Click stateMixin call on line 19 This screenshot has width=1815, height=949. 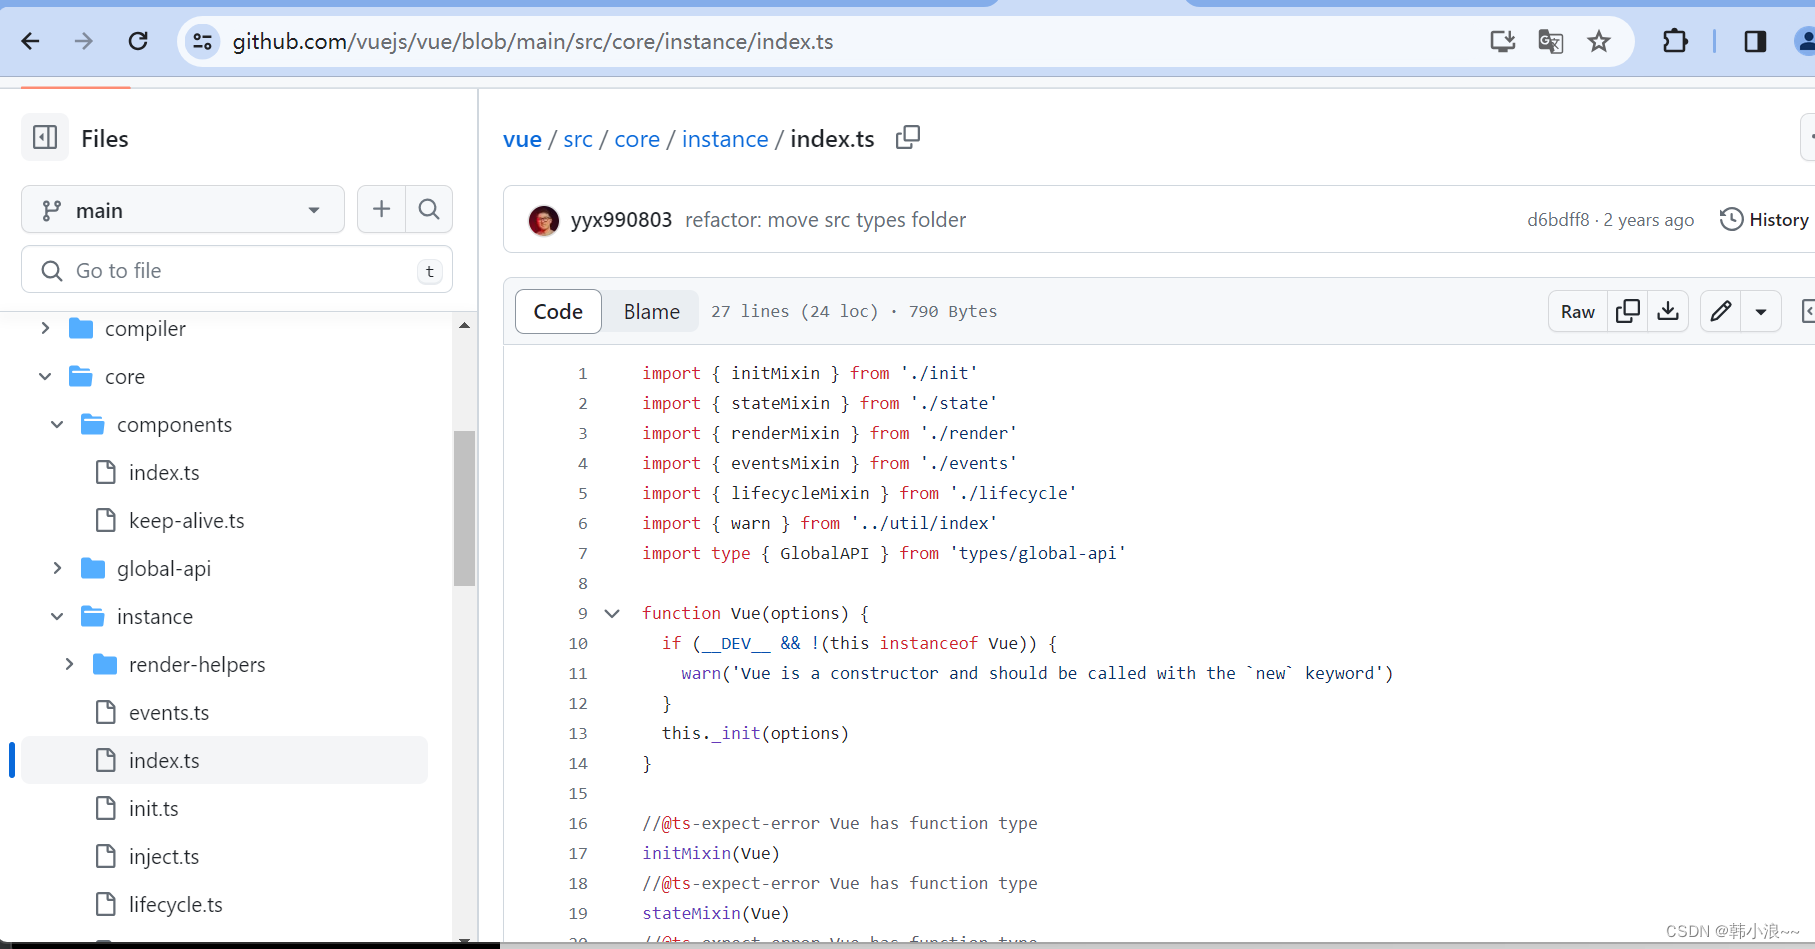716,913
